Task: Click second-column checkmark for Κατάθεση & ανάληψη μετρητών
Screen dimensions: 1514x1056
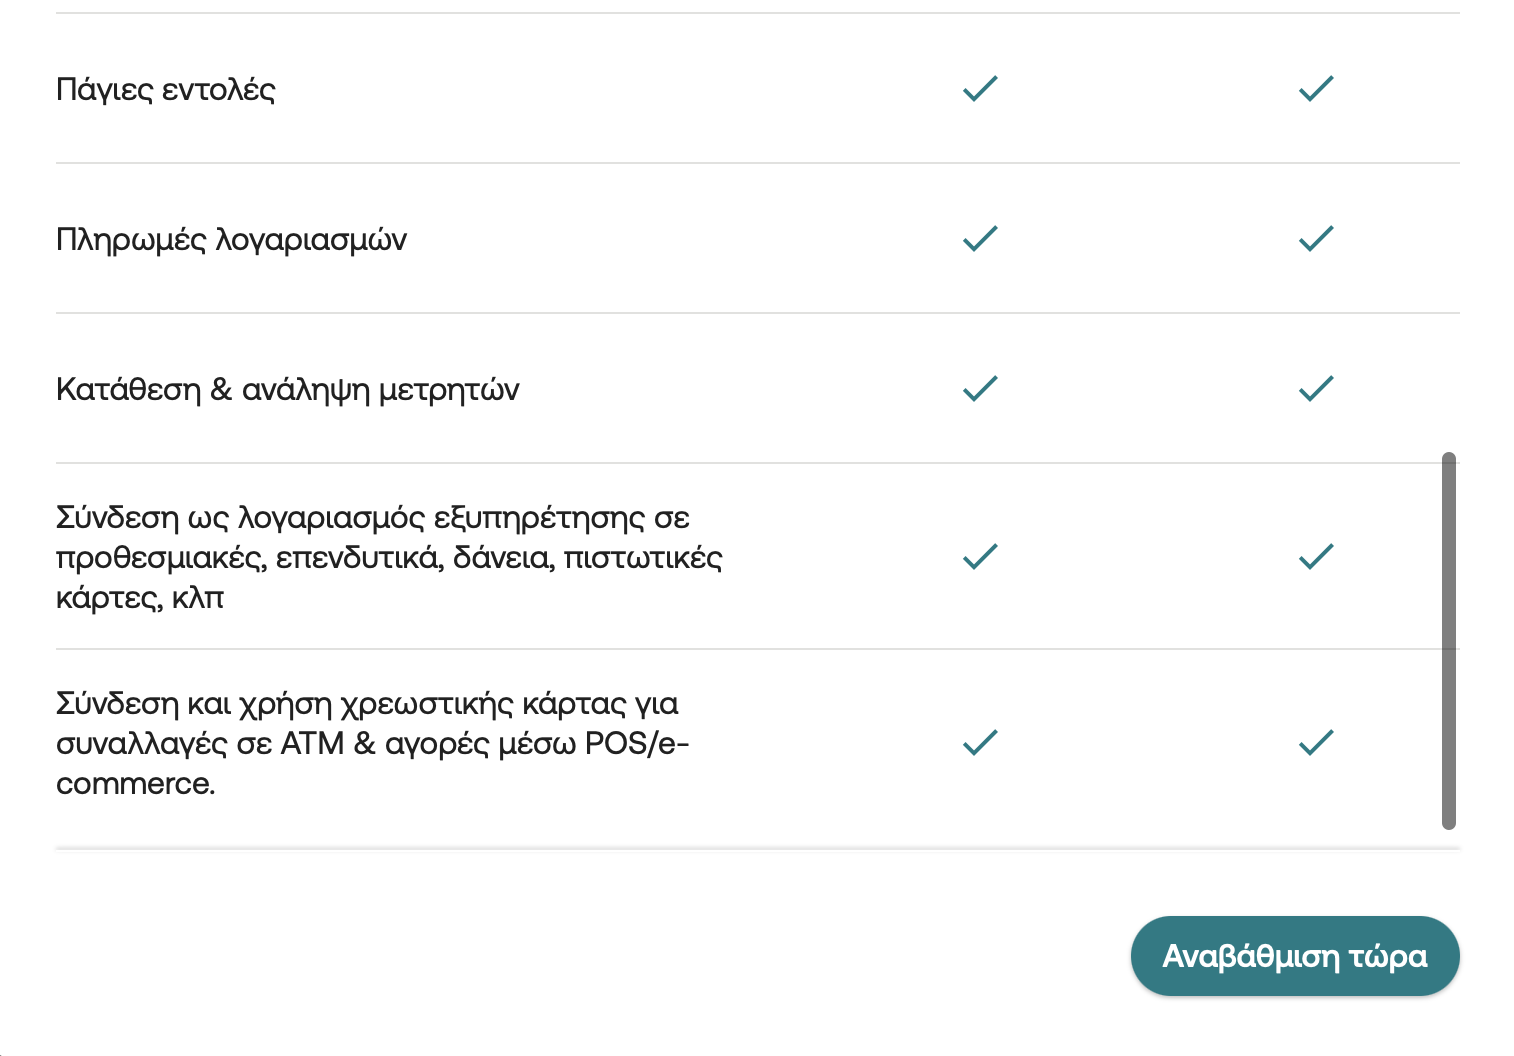Action: pos(1316,388)
